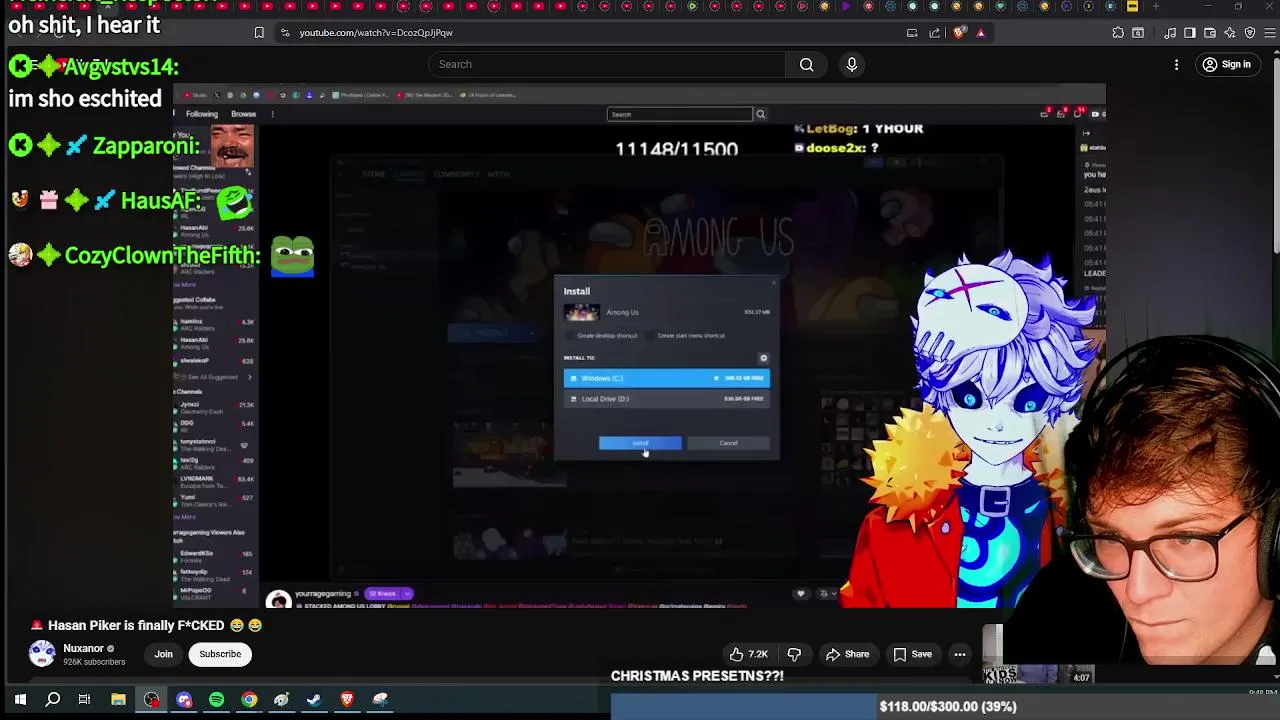Cancel the Among Us install dialog
Viewport: 1280px width, 720px height.
click(728, 443)
